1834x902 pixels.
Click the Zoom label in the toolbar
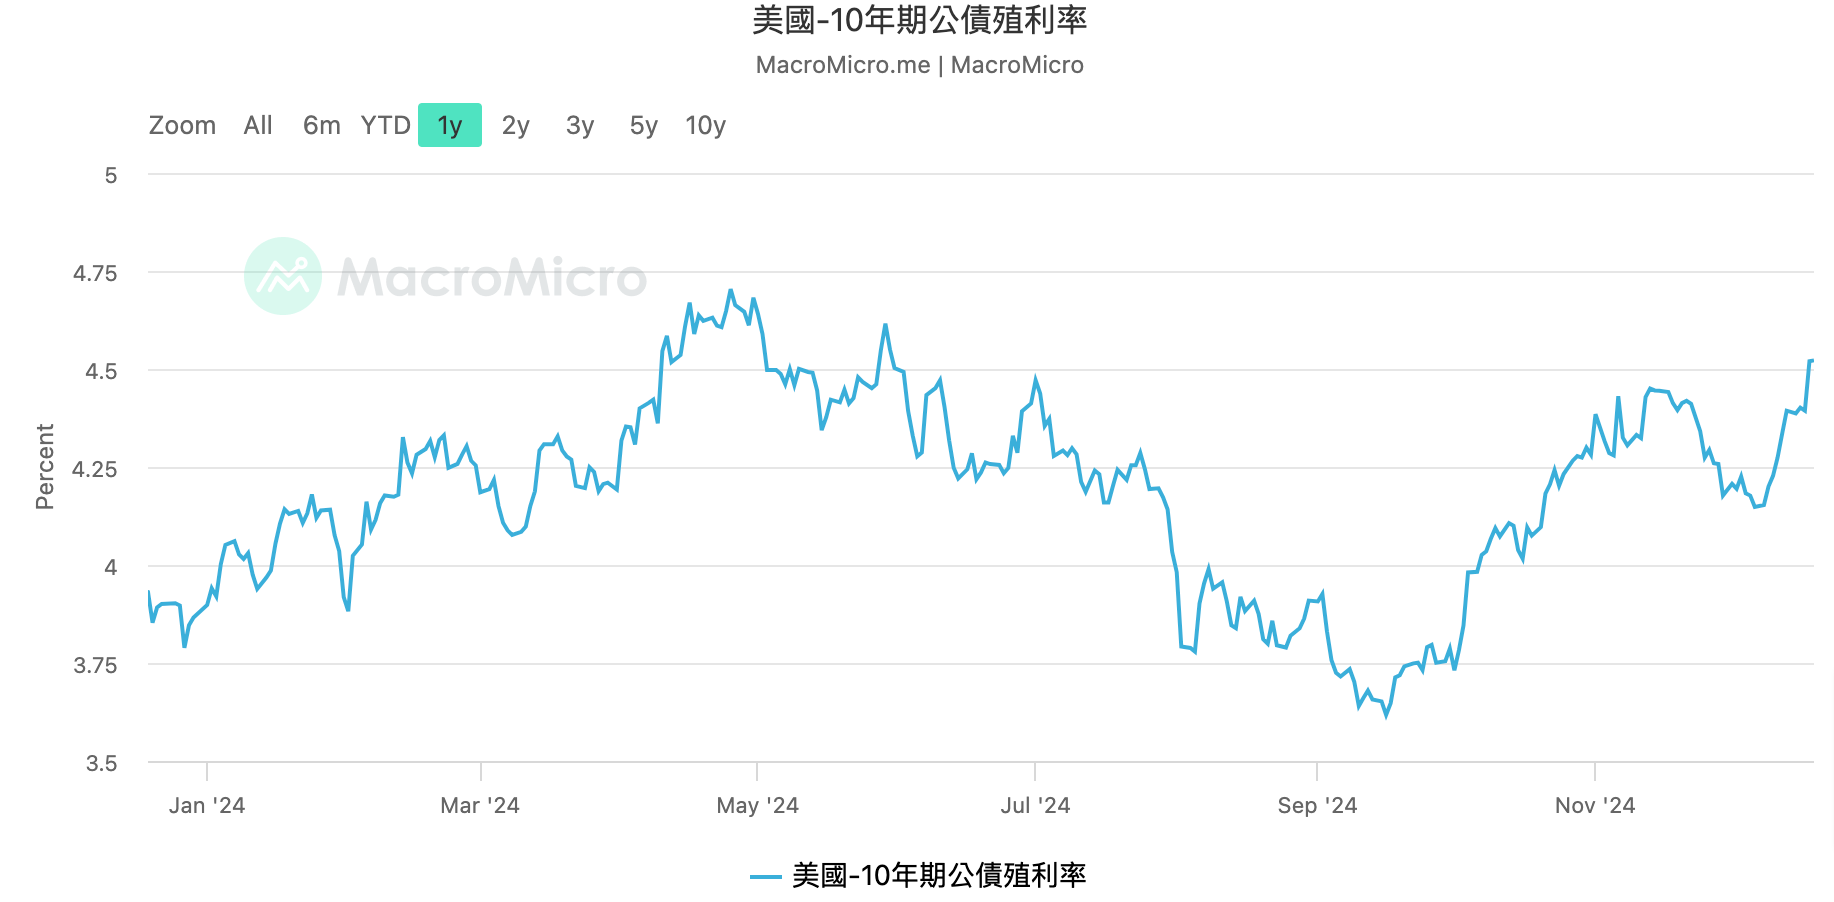[x=182, y=125]
